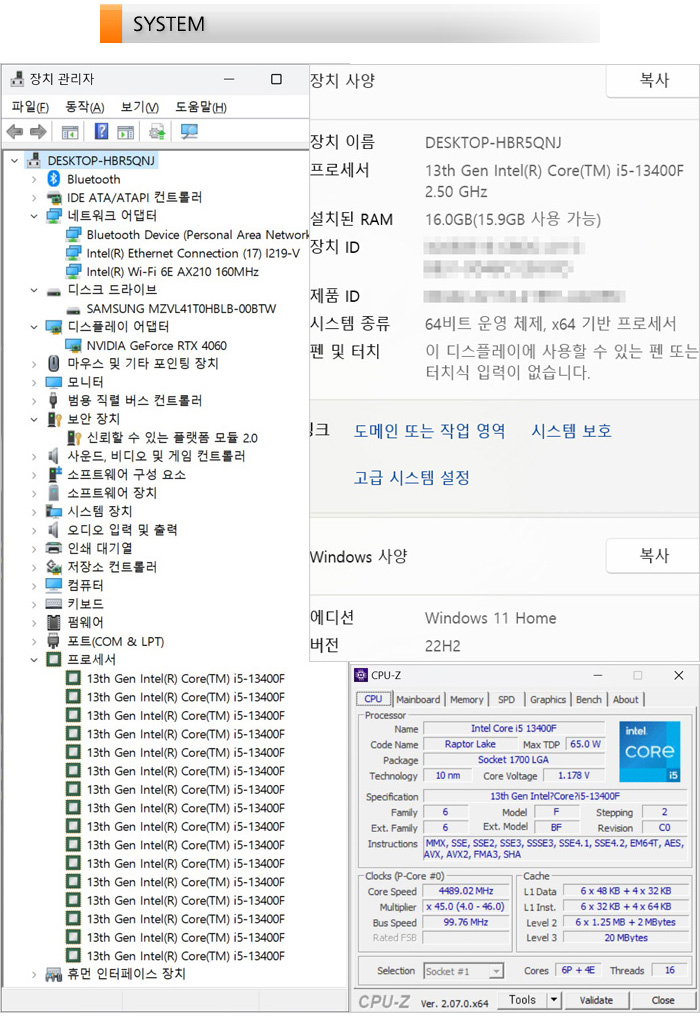Switch to the Graphics tab in CPU-Z
This screenshot has width=700, height=1018.
click(547, 699)
